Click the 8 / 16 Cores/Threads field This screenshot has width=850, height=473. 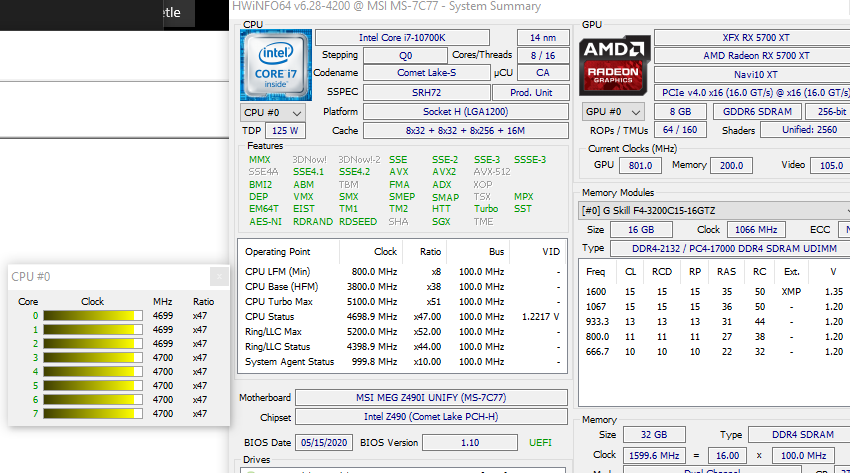pos(543,55)
